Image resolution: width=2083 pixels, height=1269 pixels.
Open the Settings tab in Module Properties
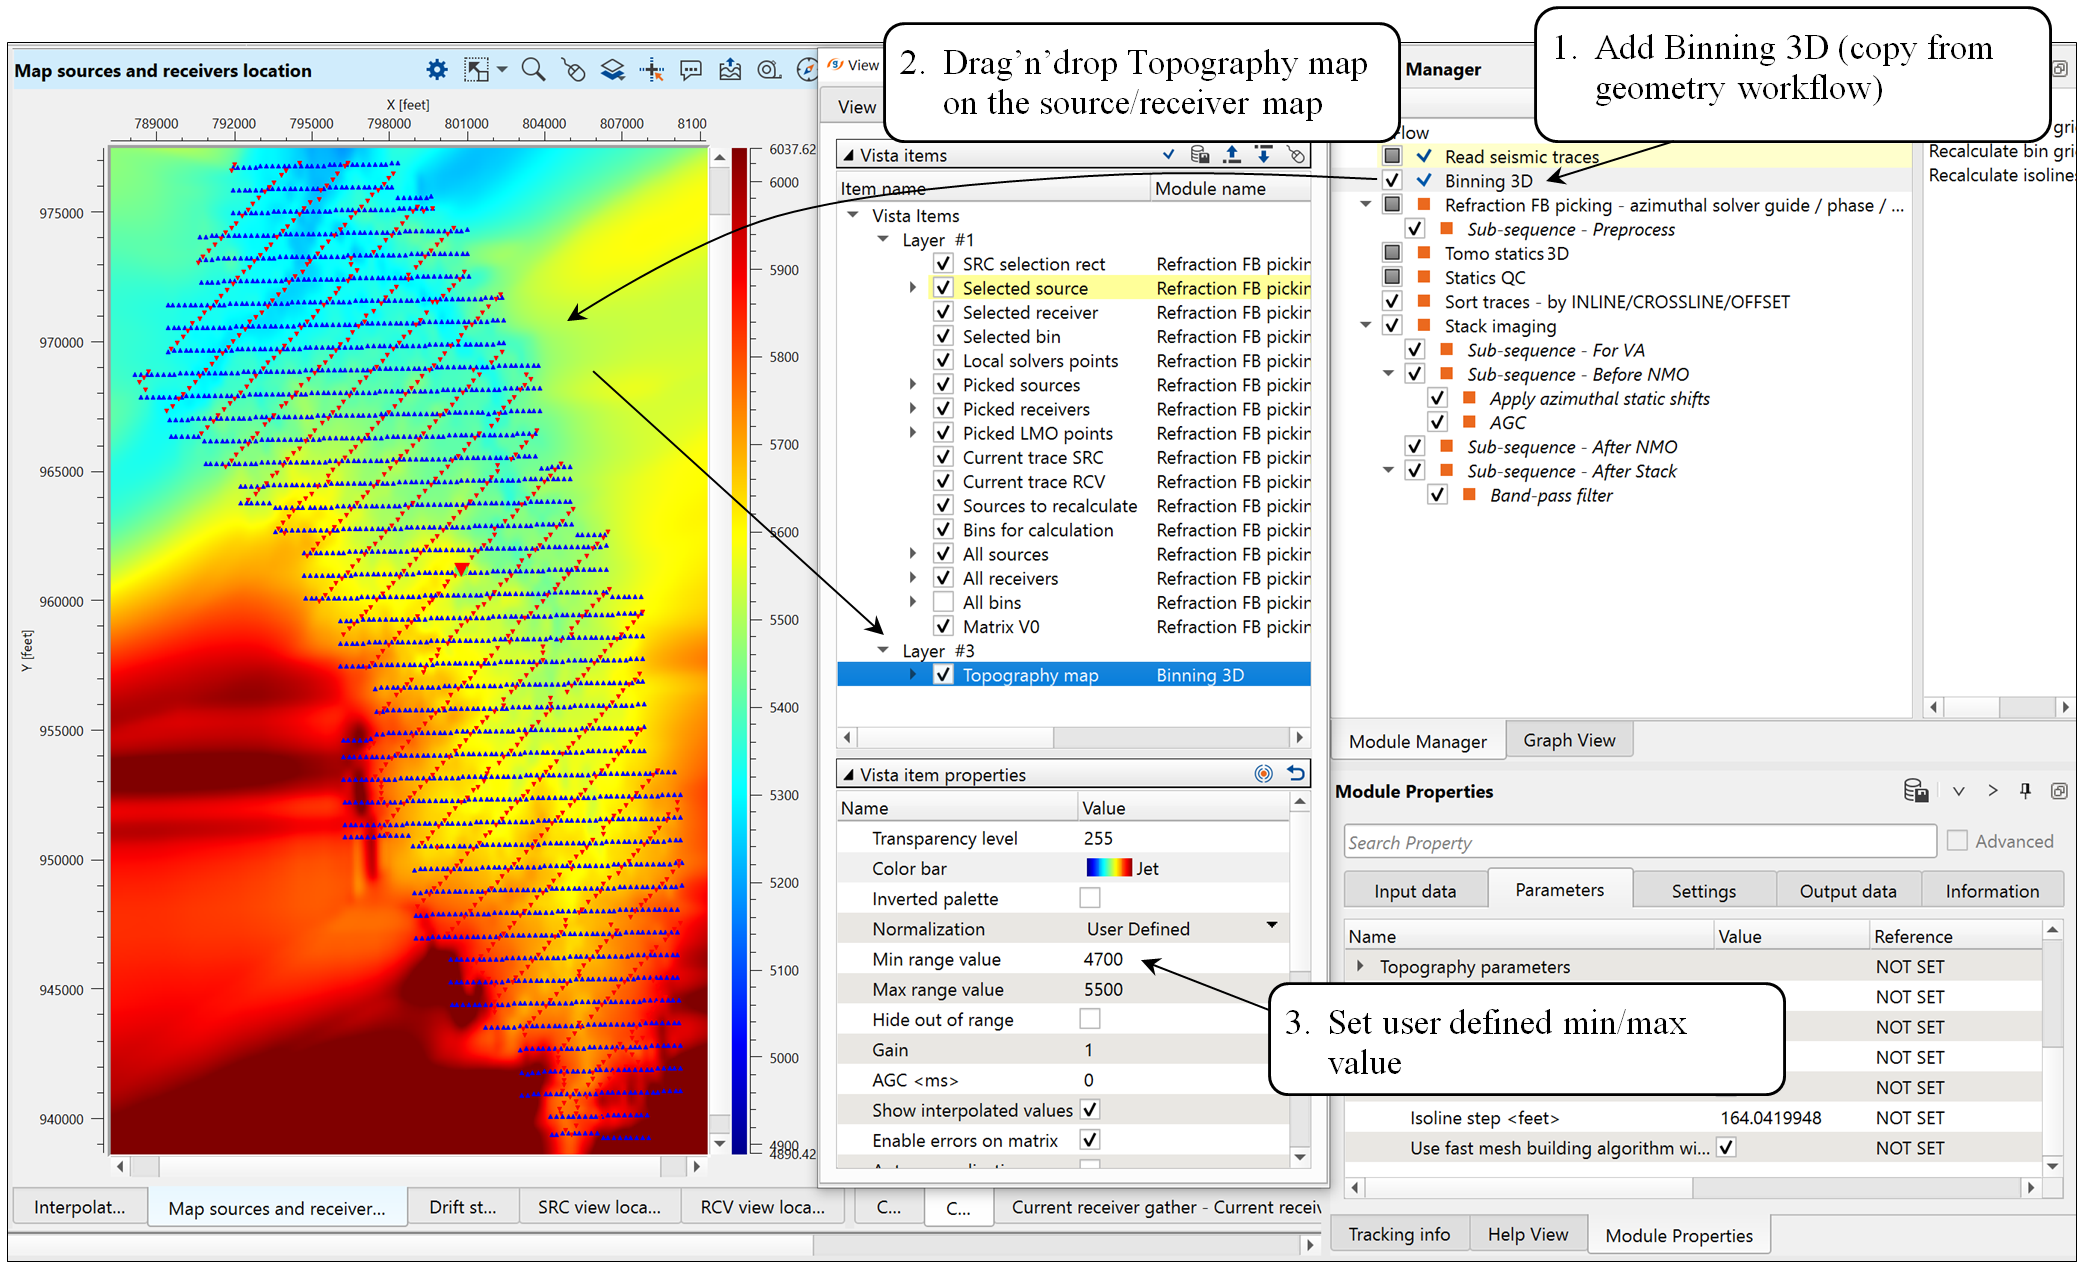[1703, 891]
